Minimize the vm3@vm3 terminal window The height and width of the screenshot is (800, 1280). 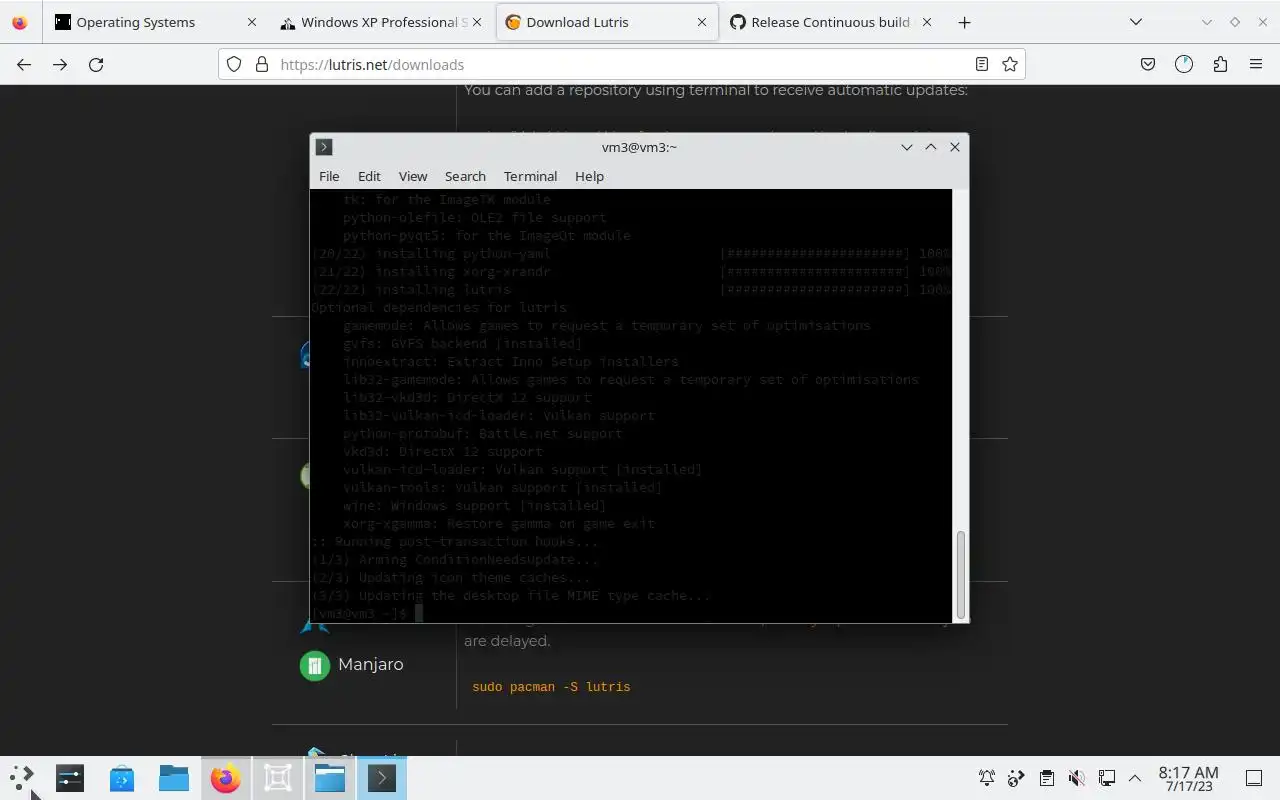[x=907, y=147]
